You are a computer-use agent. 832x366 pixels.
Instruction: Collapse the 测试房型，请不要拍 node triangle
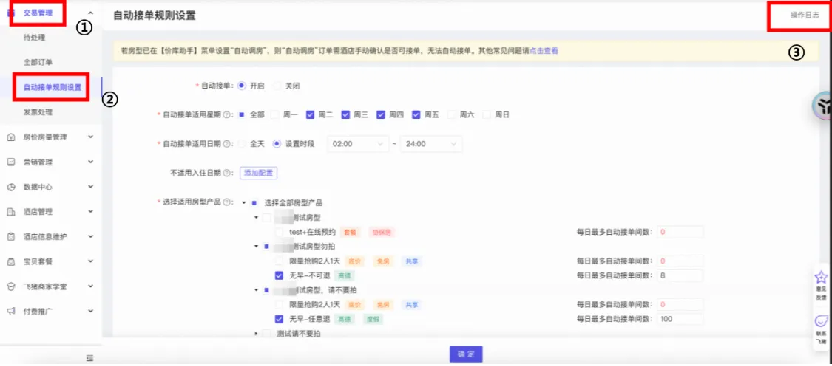(x=256, y=290)
